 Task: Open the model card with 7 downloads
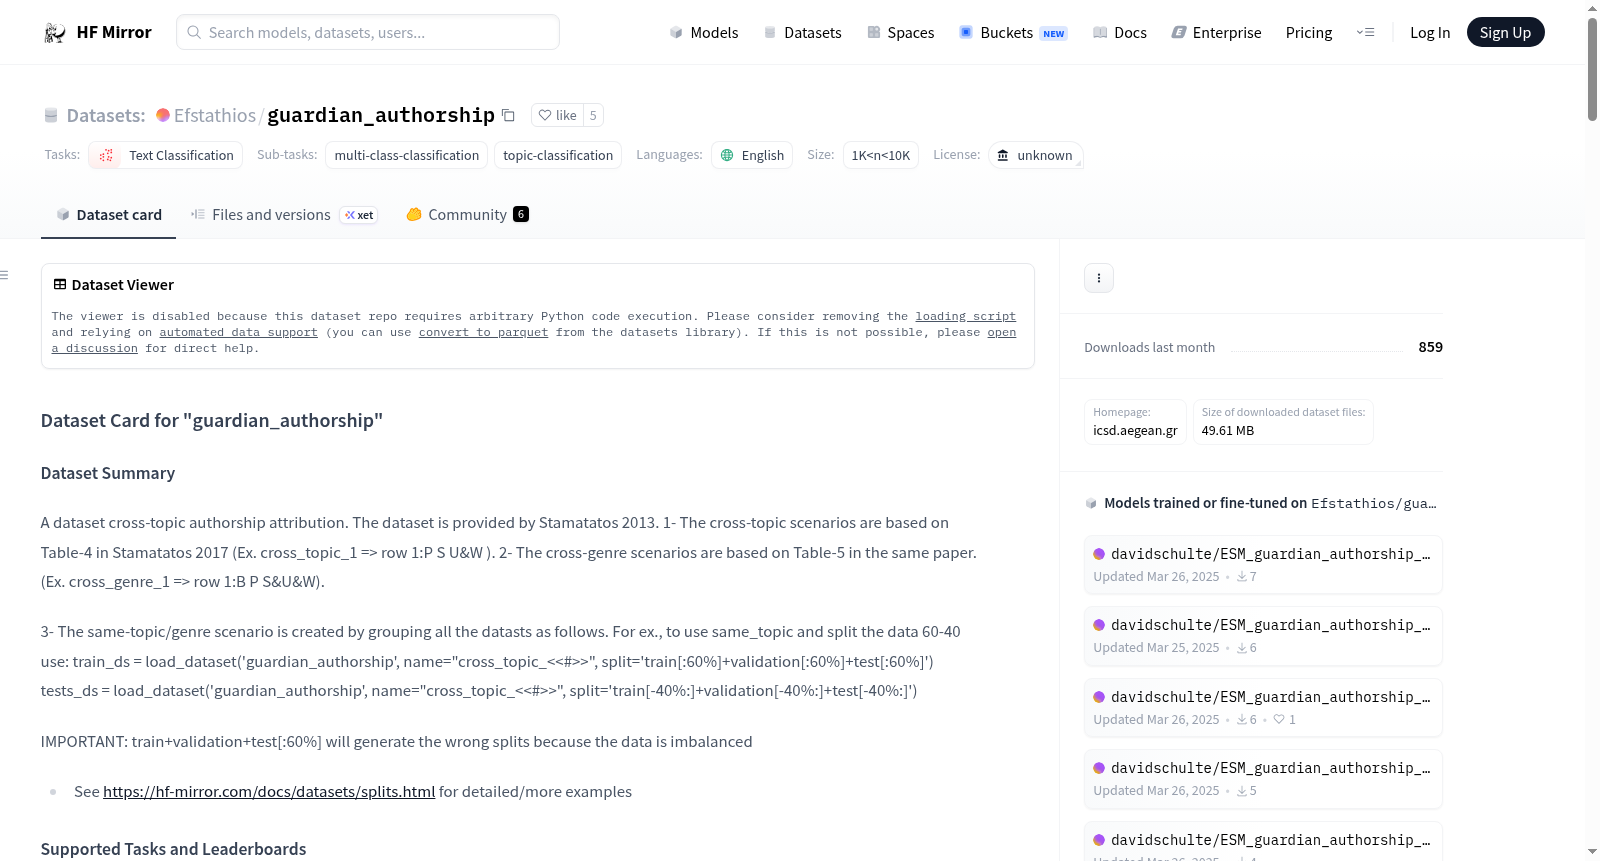coord(1263,565)
